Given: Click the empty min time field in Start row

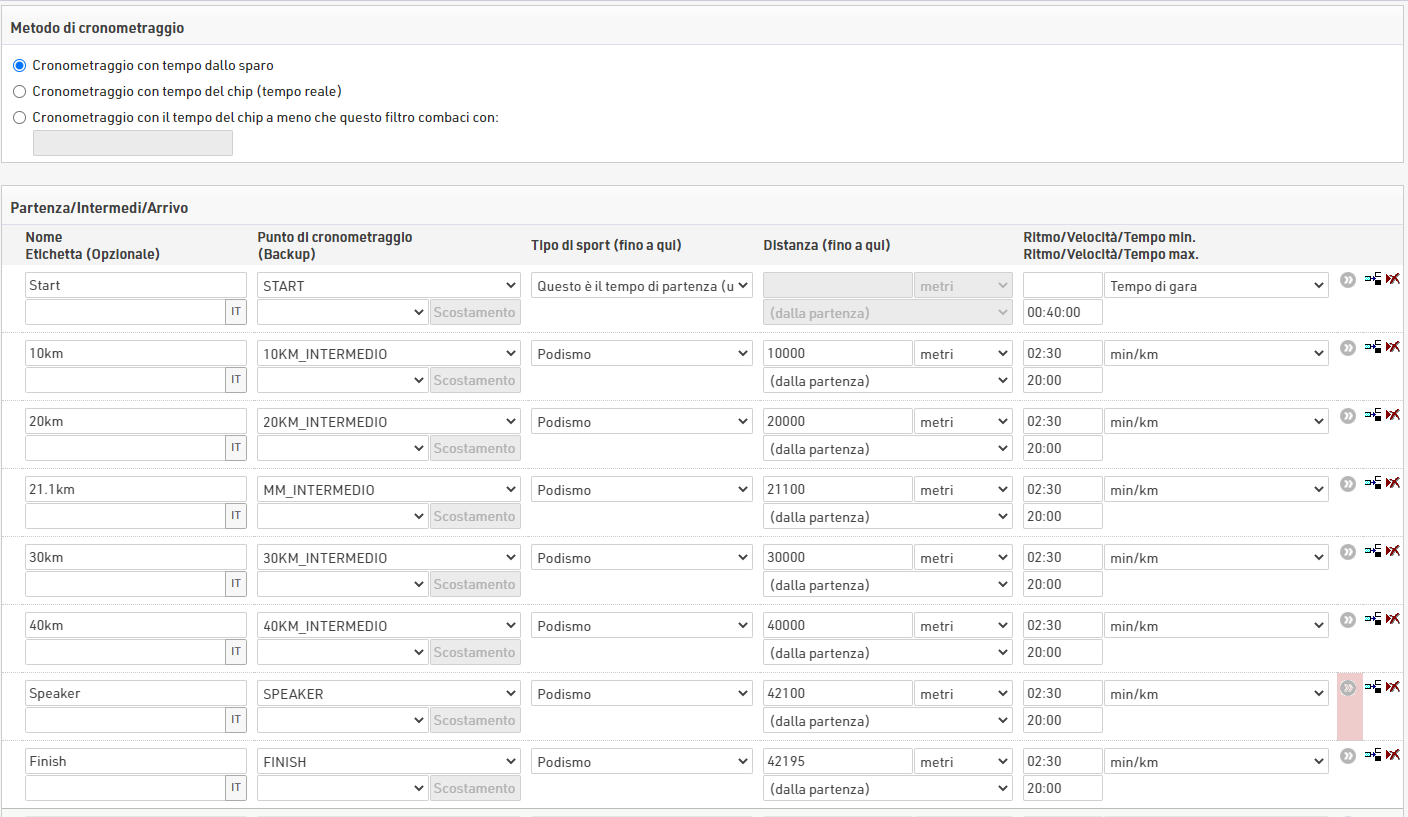Looking at the screenshot, I should click(1063, 285).
